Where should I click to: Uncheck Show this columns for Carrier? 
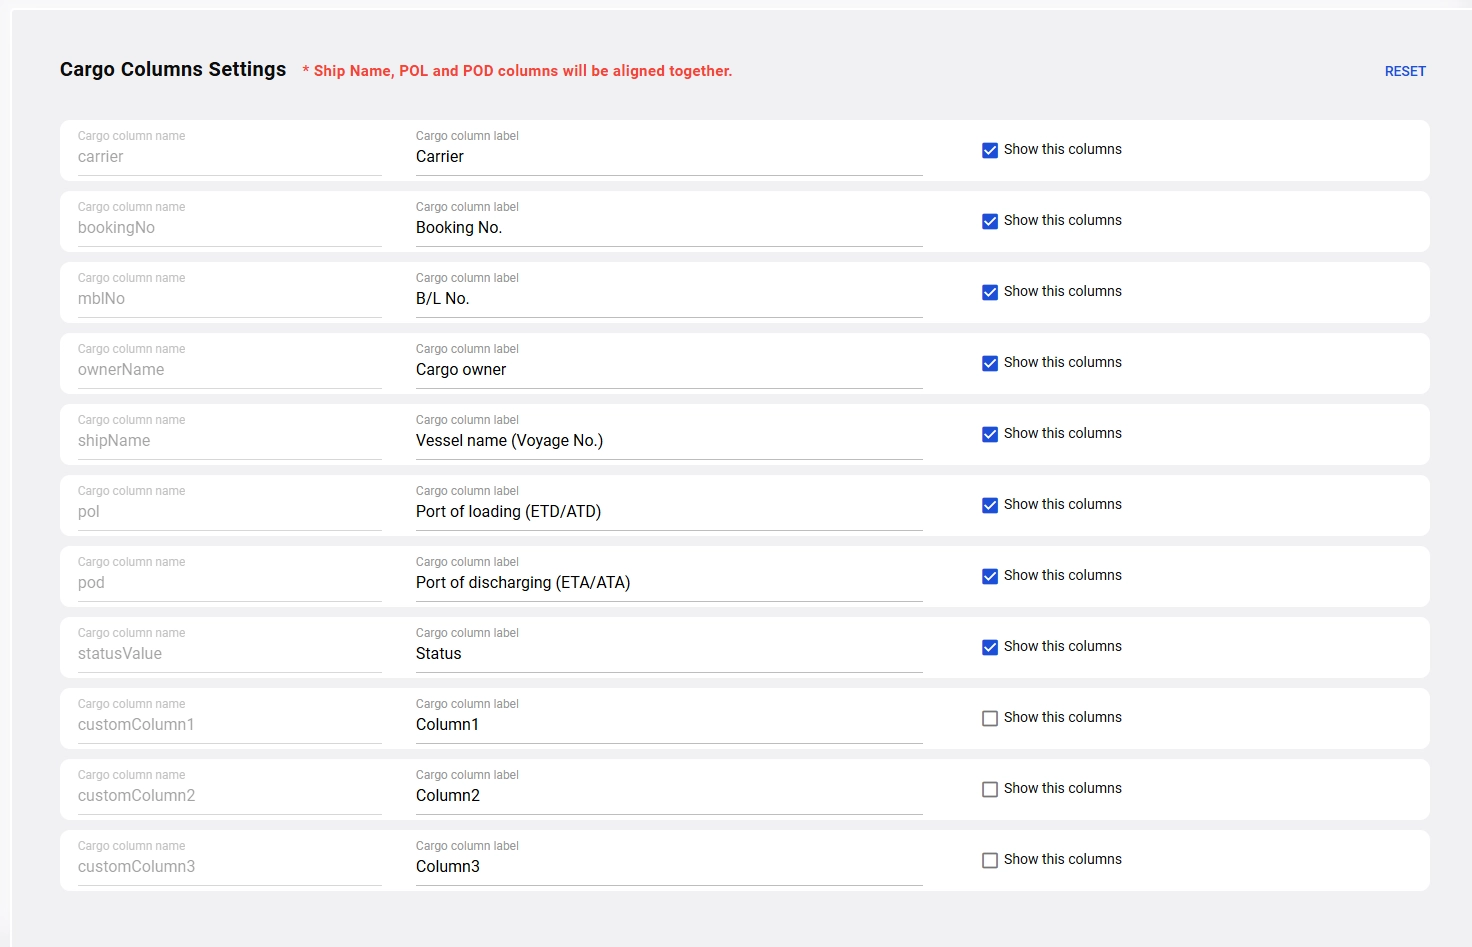[990, 150]
